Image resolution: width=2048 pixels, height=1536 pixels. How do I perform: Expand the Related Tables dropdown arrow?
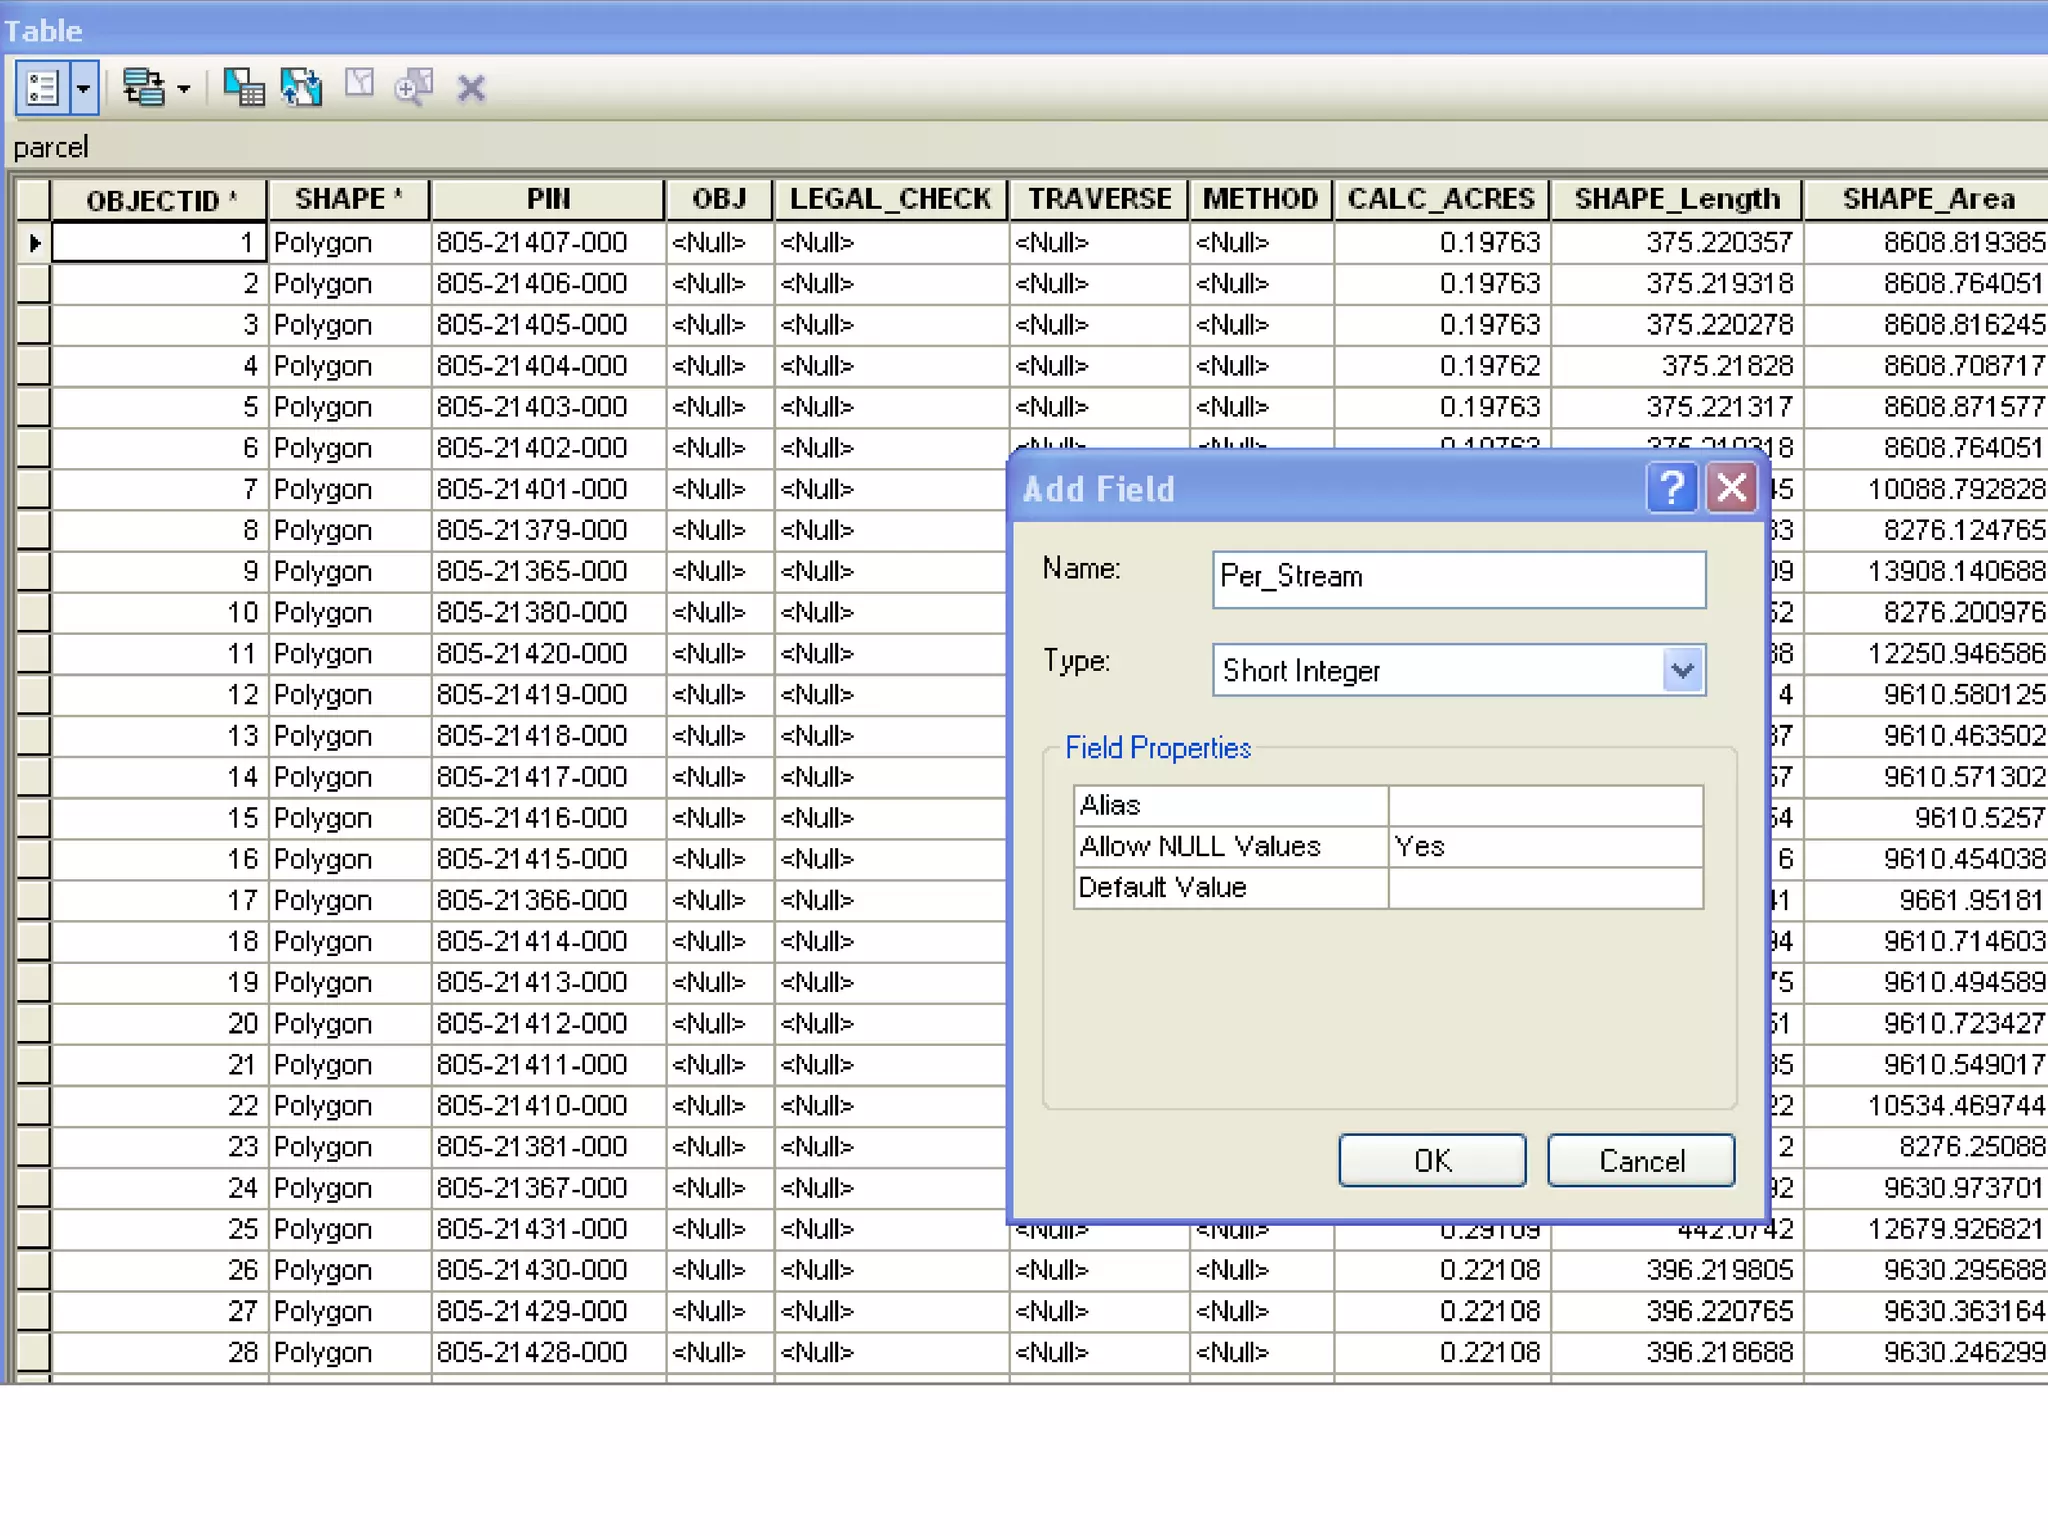click(x=184, y=88)
